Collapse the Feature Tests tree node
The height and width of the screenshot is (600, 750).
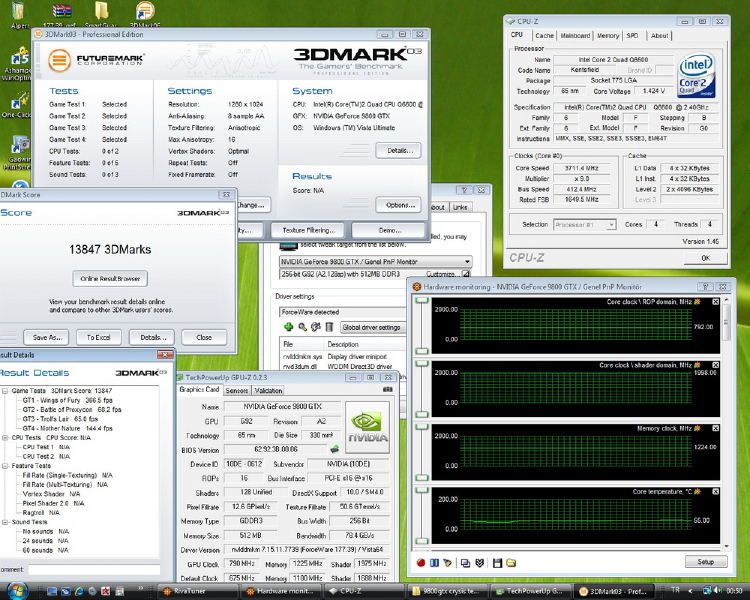coord(5,466)
